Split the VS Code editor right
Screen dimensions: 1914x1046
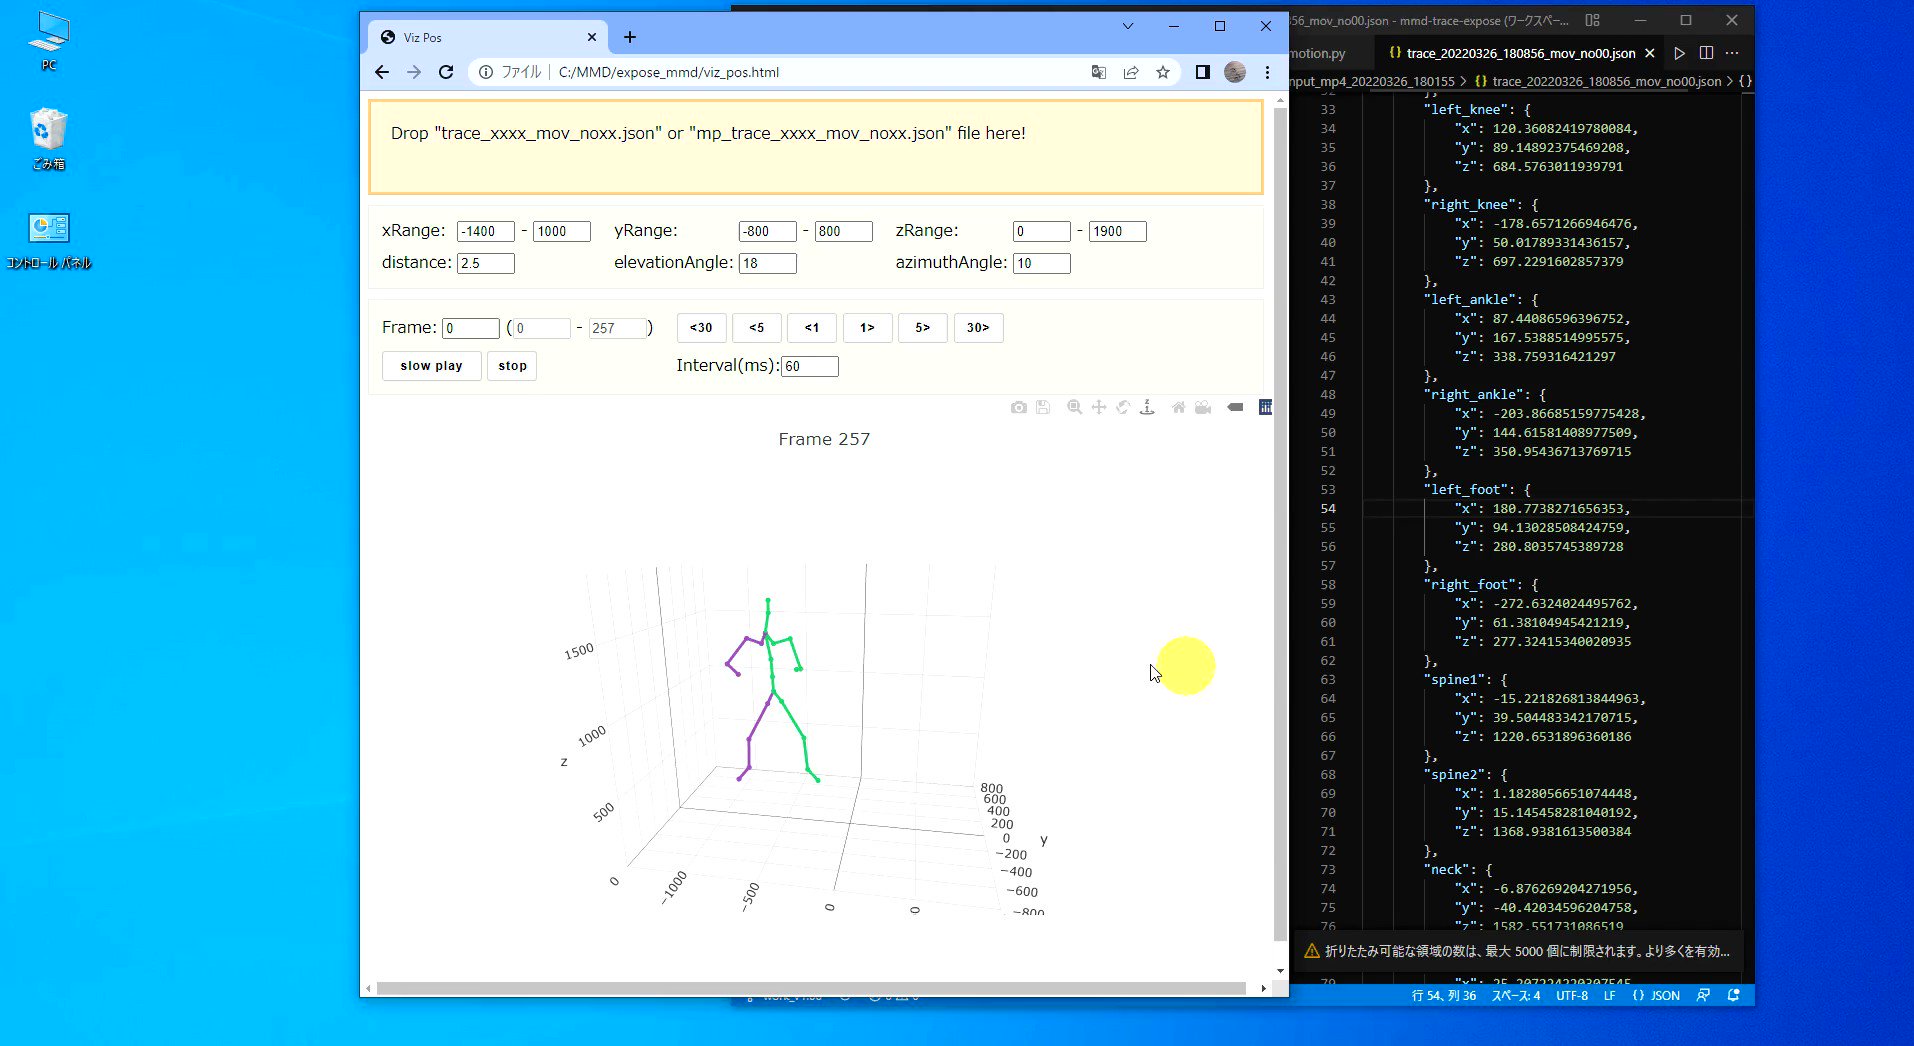pos(1706,53)
